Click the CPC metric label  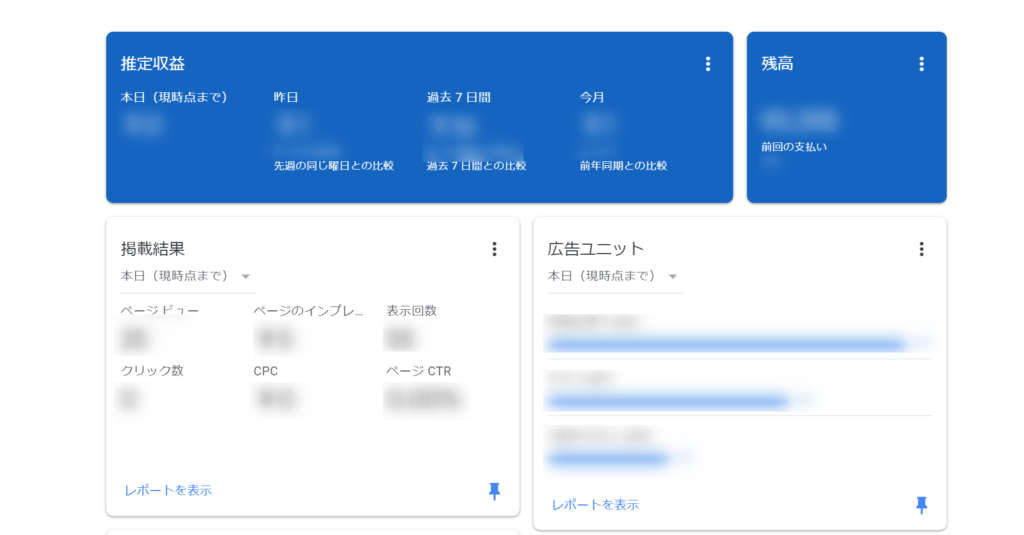[x=266, y=371]
